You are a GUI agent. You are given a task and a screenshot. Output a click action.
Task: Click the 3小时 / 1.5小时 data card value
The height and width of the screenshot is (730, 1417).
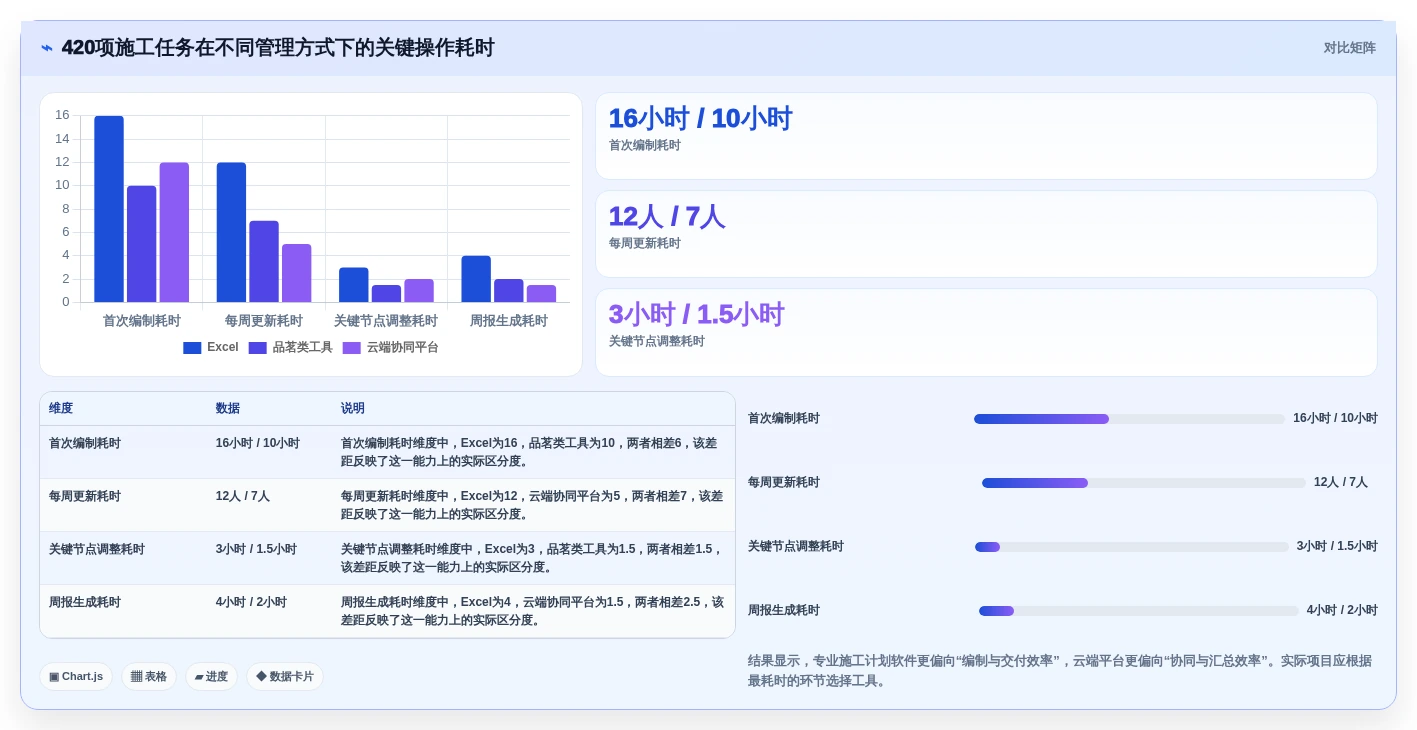coord(696,315)
